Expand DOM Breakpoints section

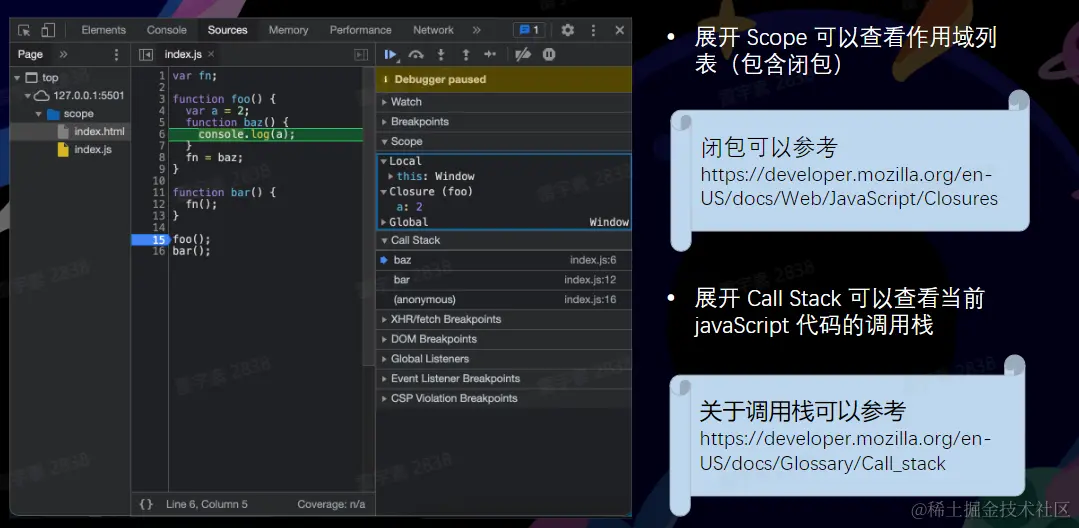pos(504,339)
